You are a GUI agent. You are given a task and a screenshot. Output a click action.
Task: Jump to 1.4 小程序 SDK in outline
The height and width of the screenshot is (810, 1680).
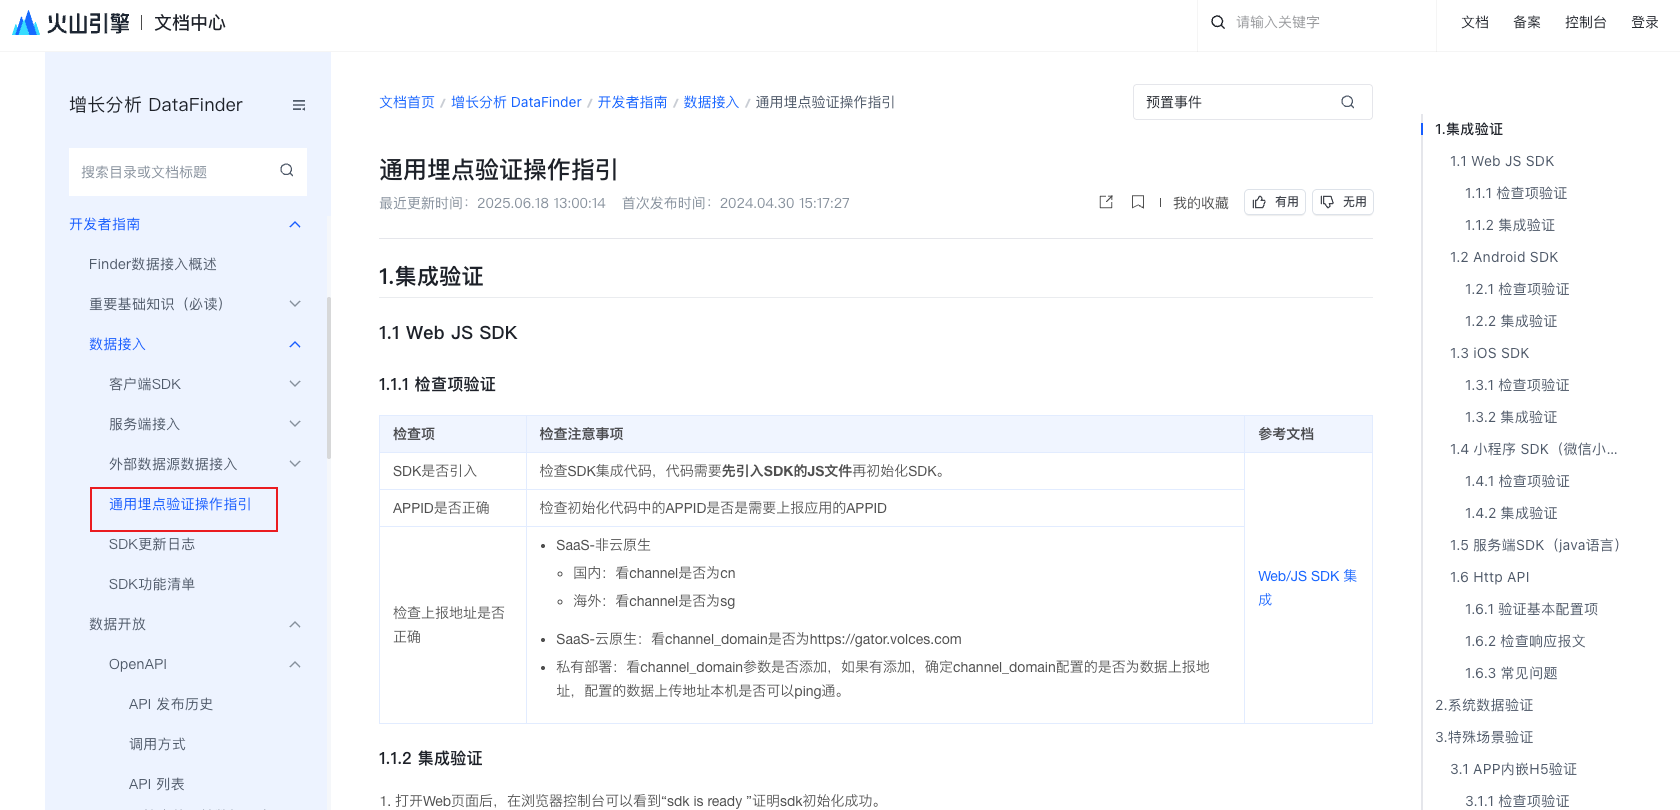pos(1533,449)
